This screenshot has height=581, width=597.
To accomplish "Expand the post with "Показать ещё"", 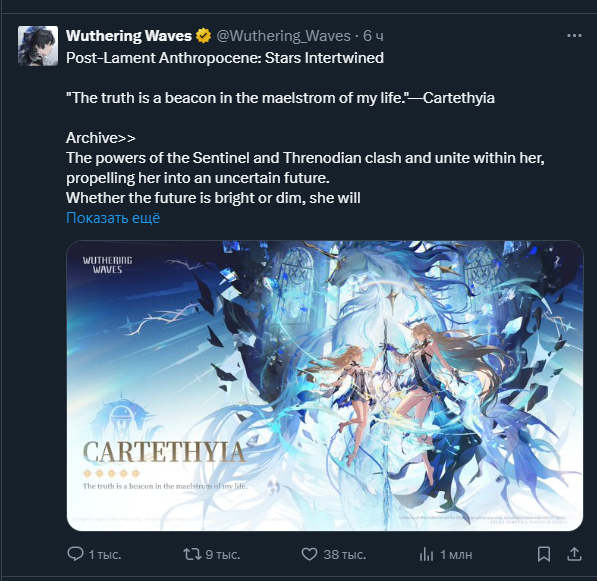I will 113,218.
